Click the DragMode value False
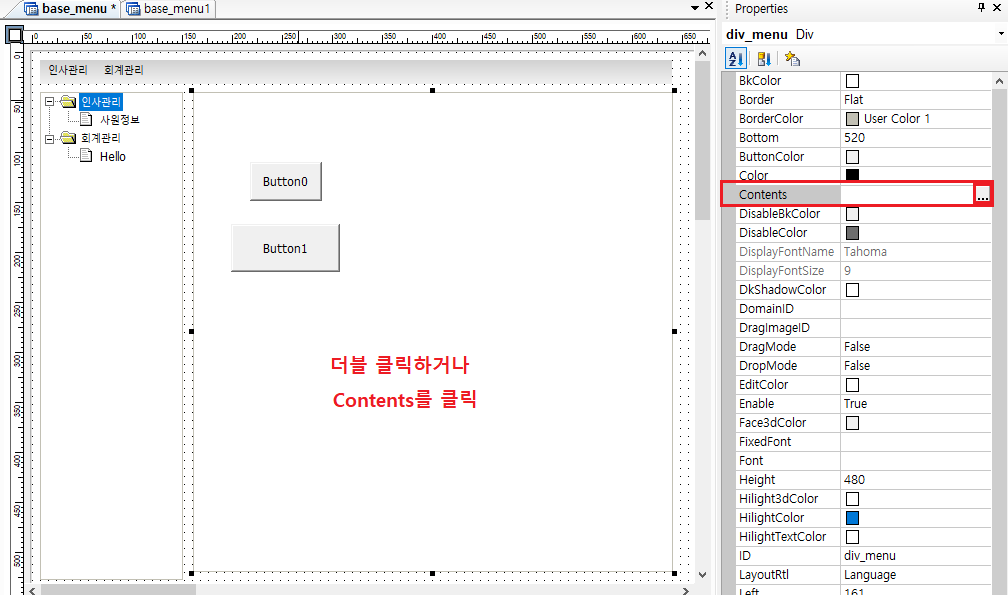The image size is (1008, 595). (x=857, y=347)
